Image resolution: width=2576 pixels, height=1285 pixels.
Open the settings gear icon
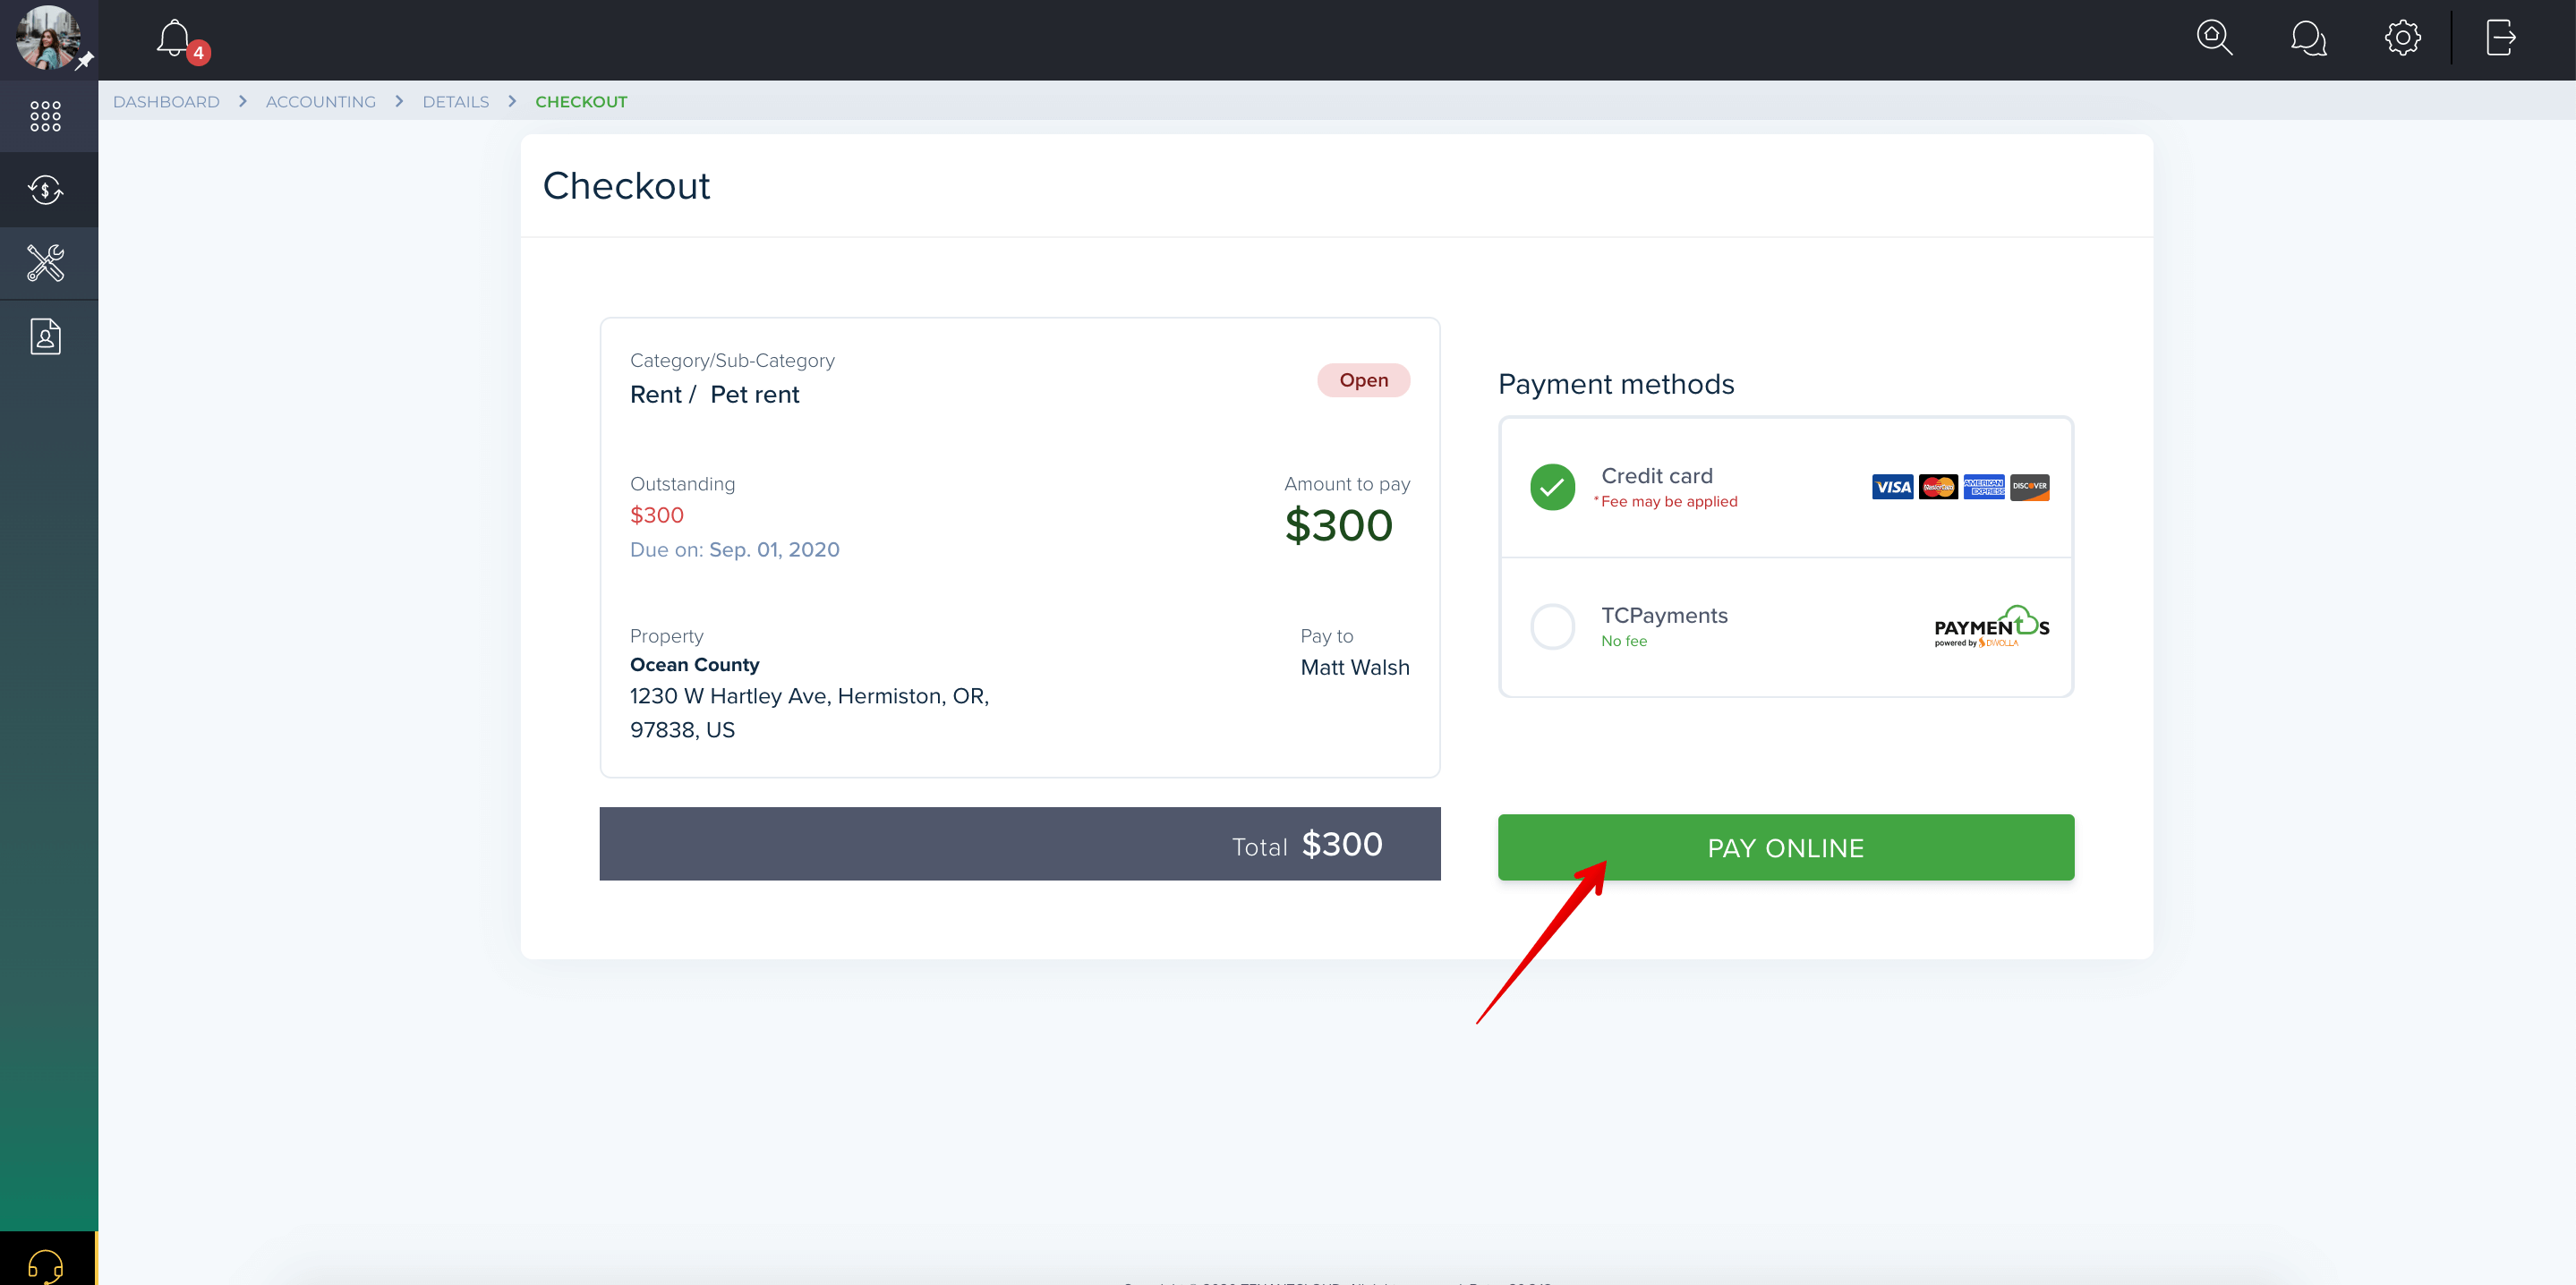2402,38
